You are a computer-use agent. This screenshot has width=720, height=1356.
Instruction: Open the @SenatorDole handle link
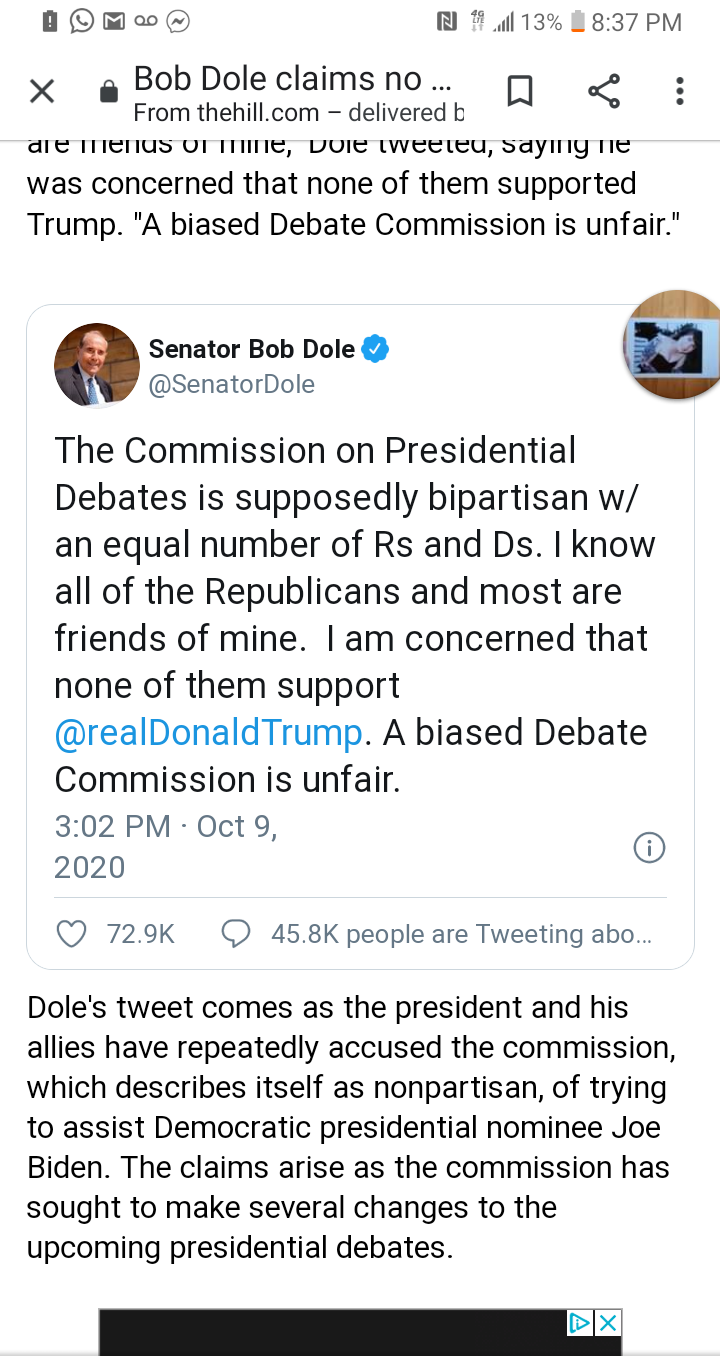click(x=231, y=384)
